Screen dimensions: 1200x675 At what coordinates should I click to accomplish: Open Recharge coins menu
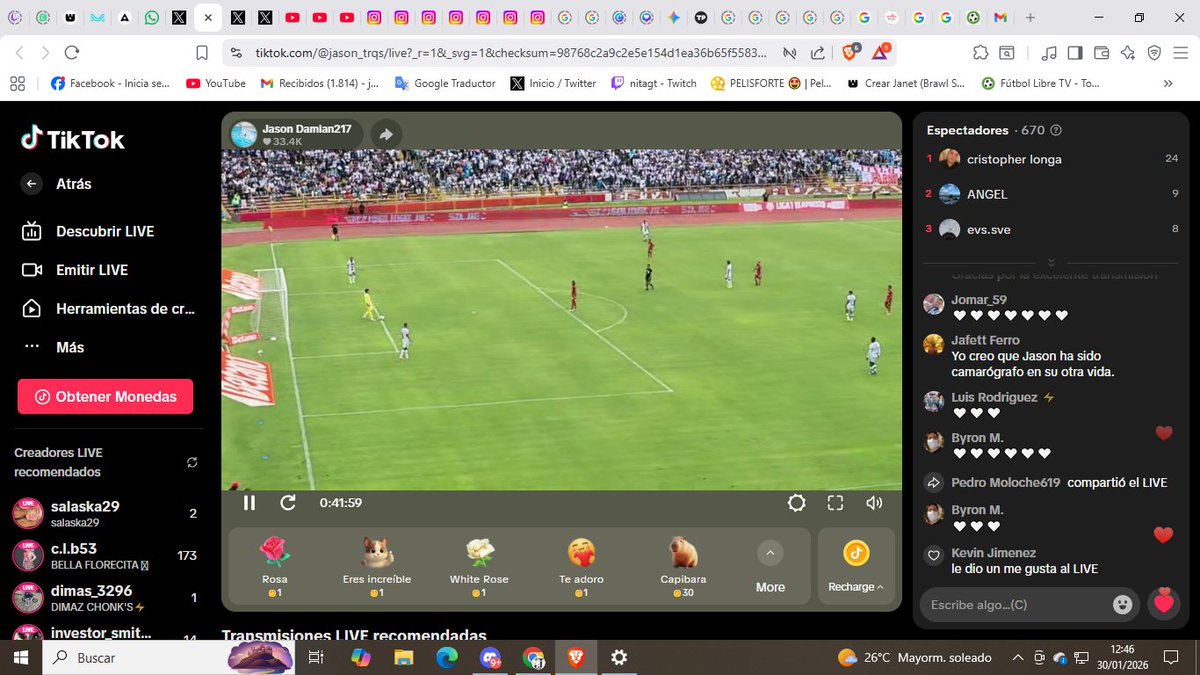[856, 566]
